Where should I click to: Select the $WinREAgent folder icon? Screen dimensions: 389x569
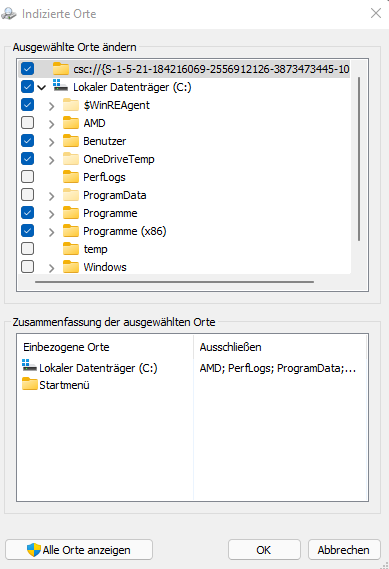[x=71, y=105]
